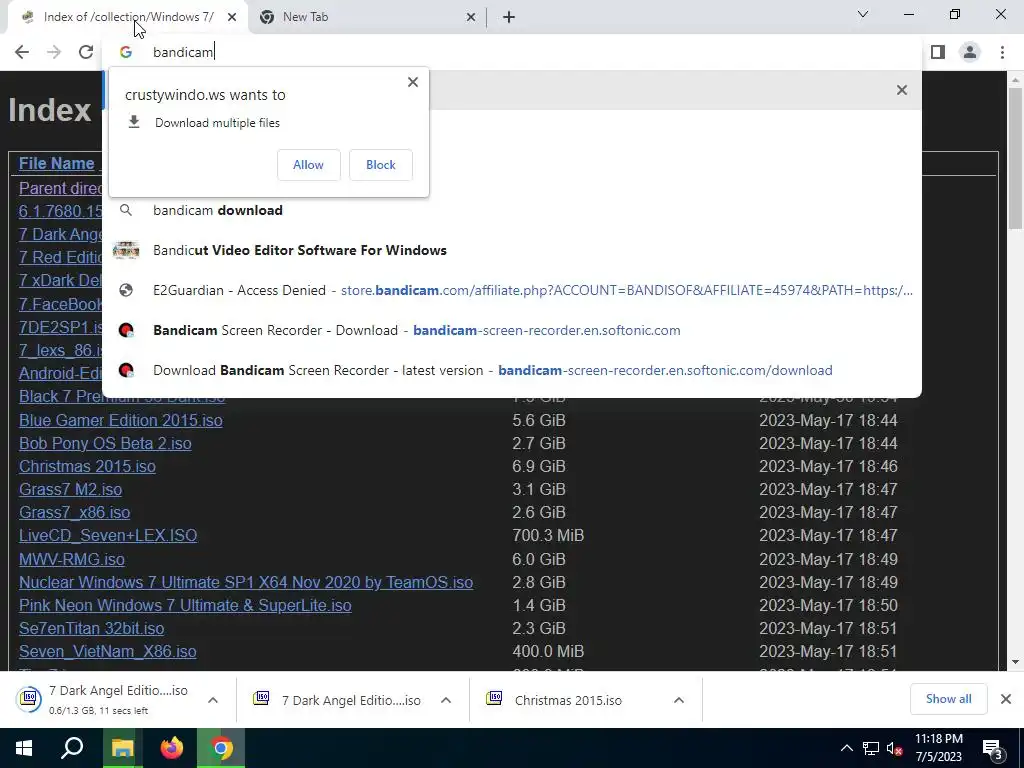Open Windows Start menu
The image size is (1024, 768).
click(24, 748)
